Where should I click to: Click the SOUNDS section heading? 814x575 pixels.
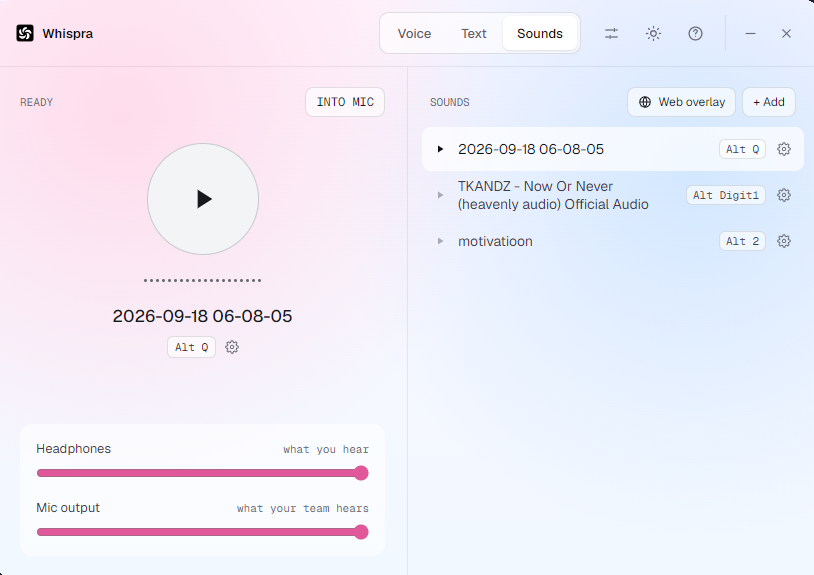click(450, 102)
